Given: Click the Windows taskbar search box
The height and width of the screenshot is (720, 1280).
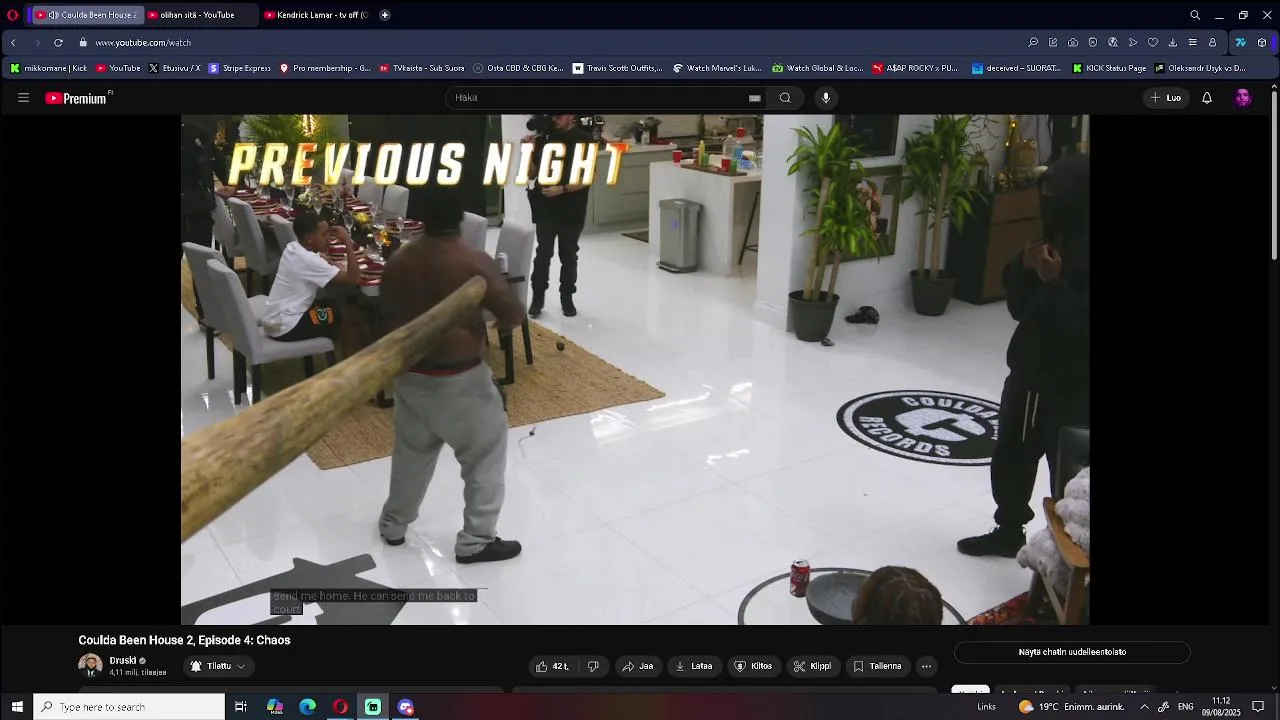Looking at the screenshot, I should [129, 707].
